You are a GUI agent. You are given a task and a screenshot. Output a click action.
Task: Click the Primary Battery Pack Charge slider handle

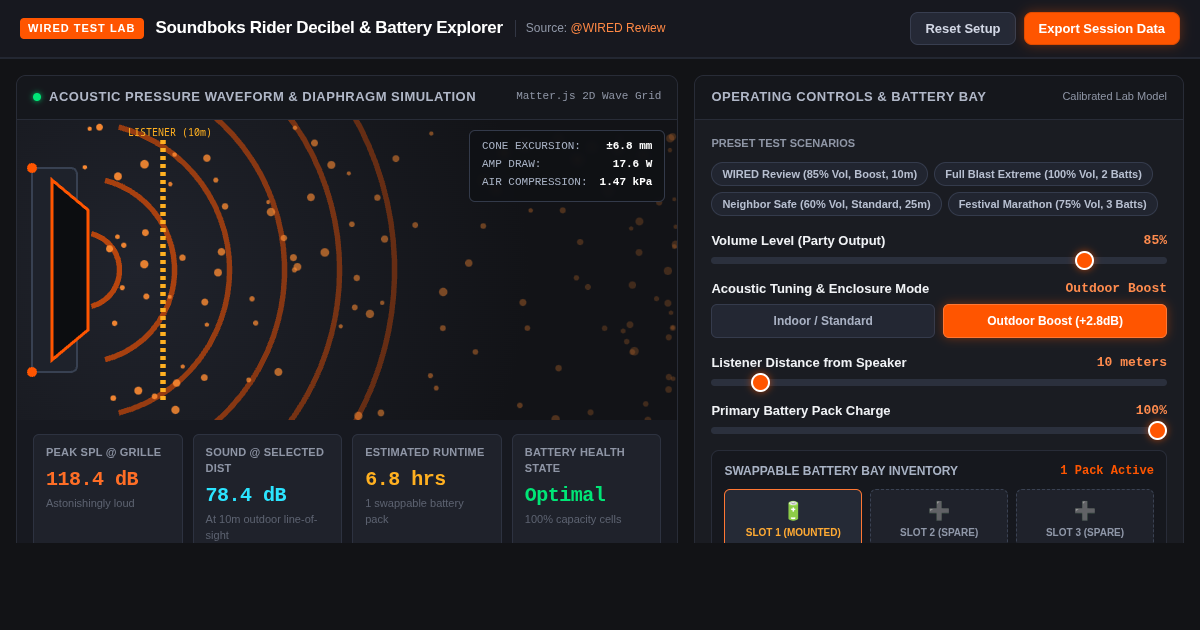[1157, 430]
